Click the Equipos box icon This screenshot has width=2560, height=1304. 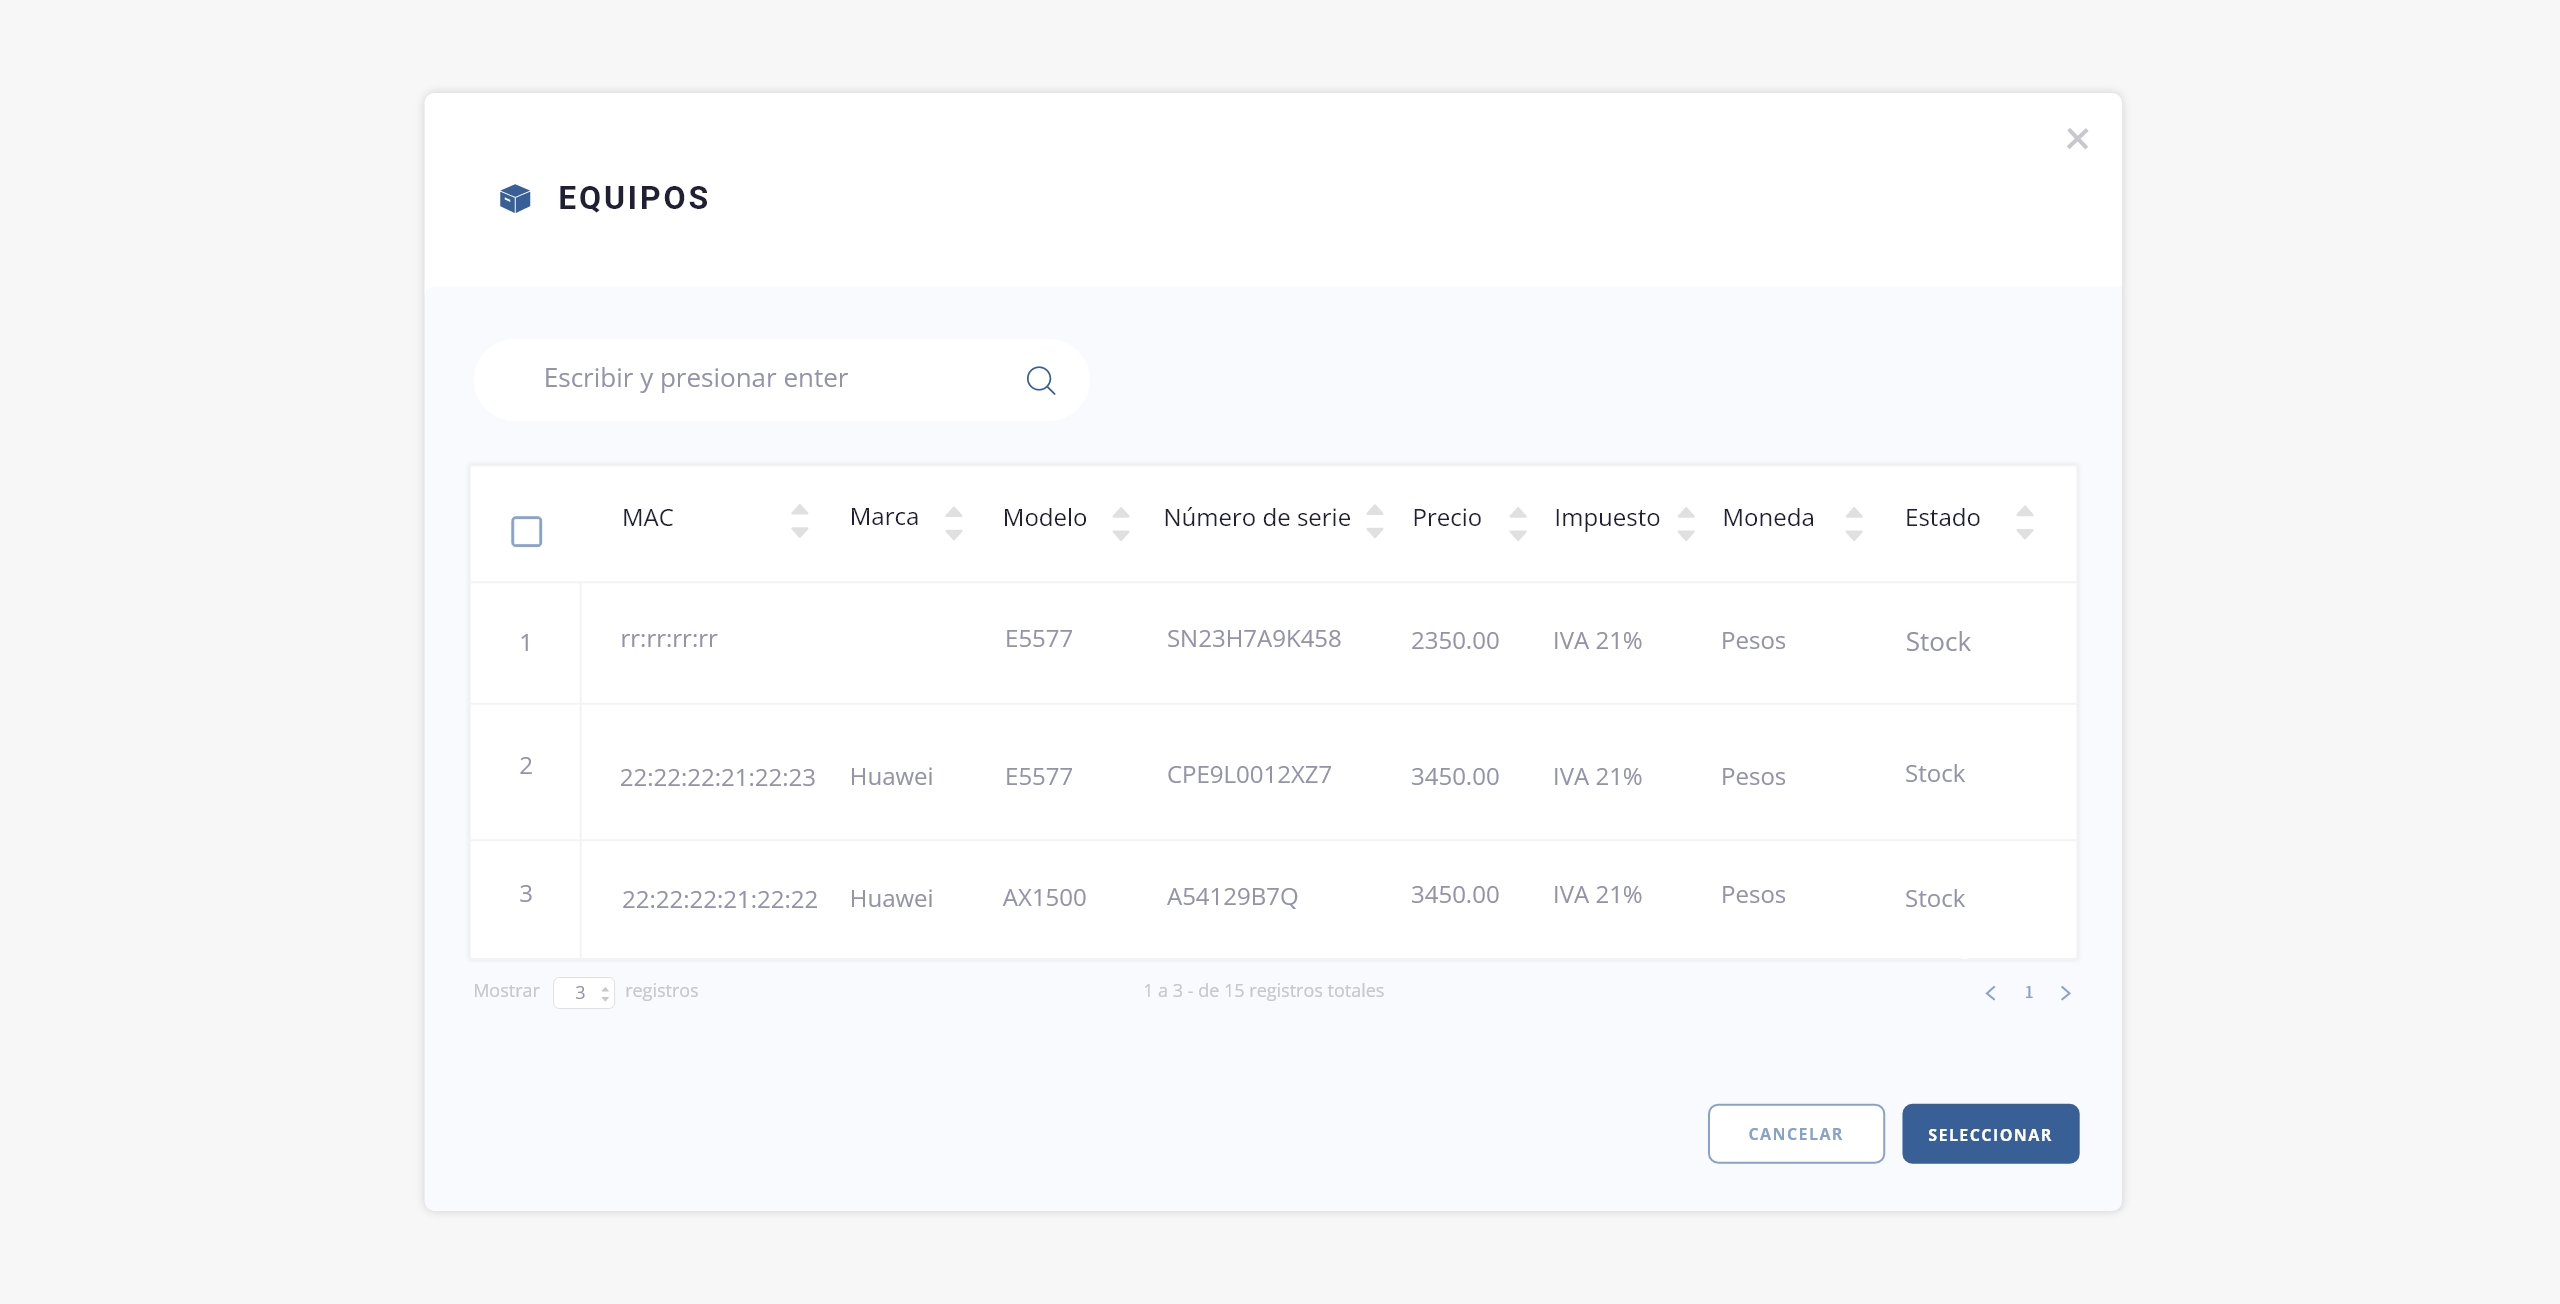tap(515, 198)
